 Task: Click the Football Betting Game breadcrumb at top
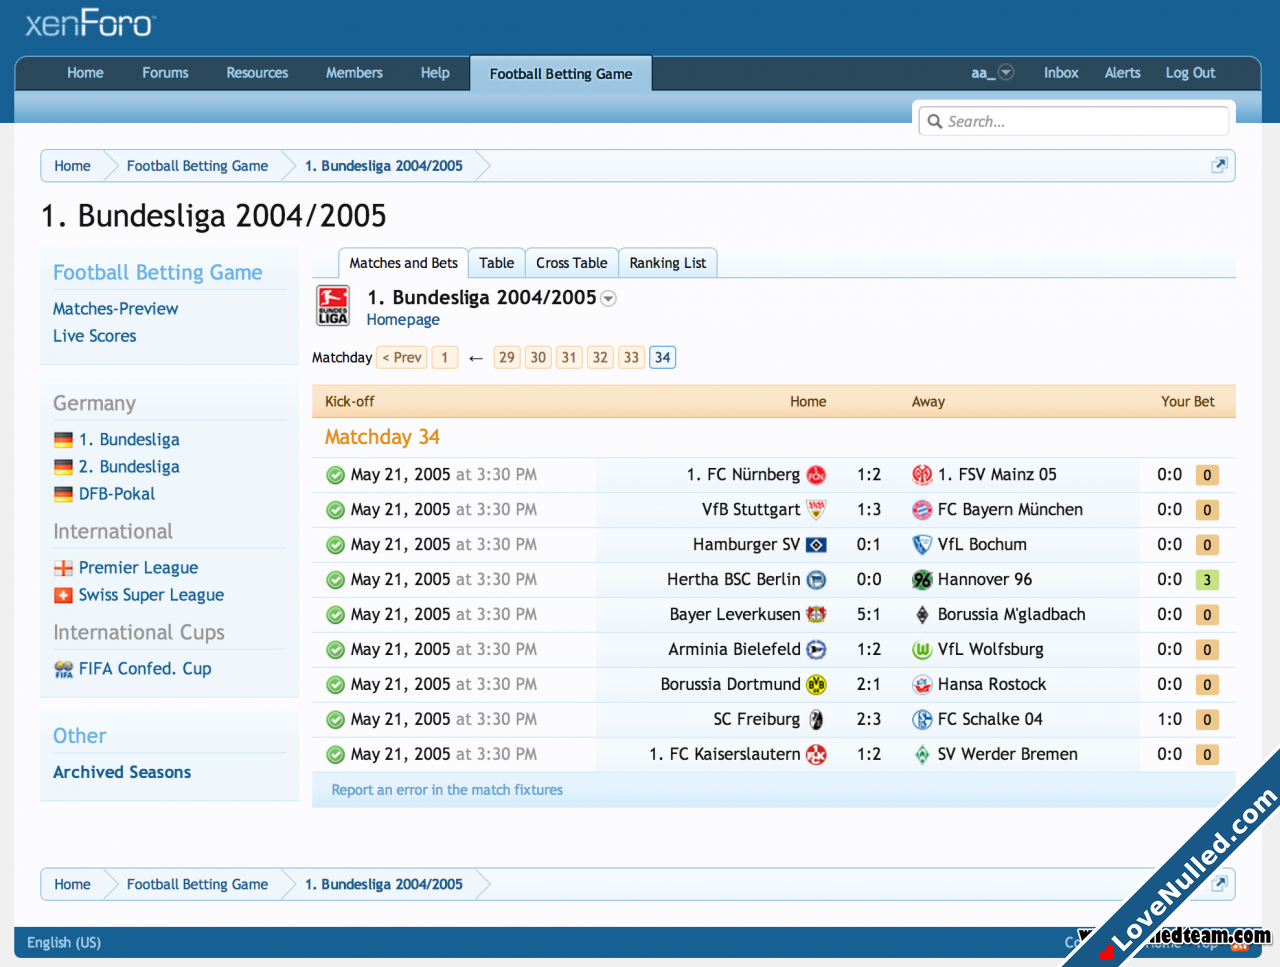(197, 166)
